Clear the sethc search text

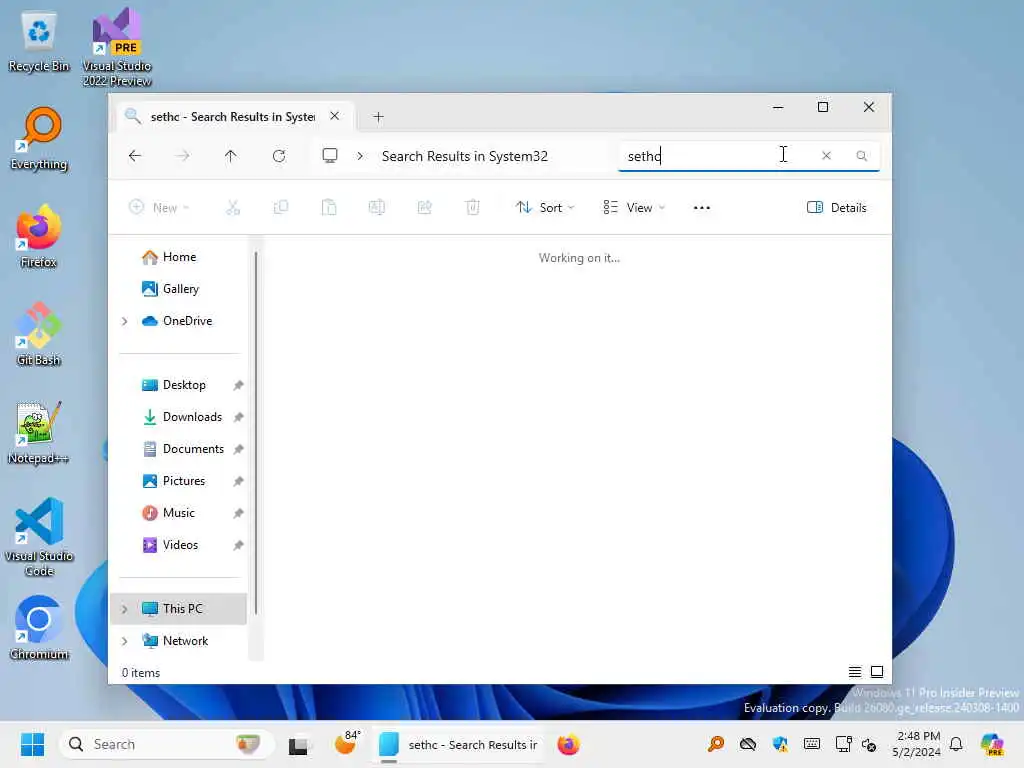pyautogui.click(x=826, y=155)
